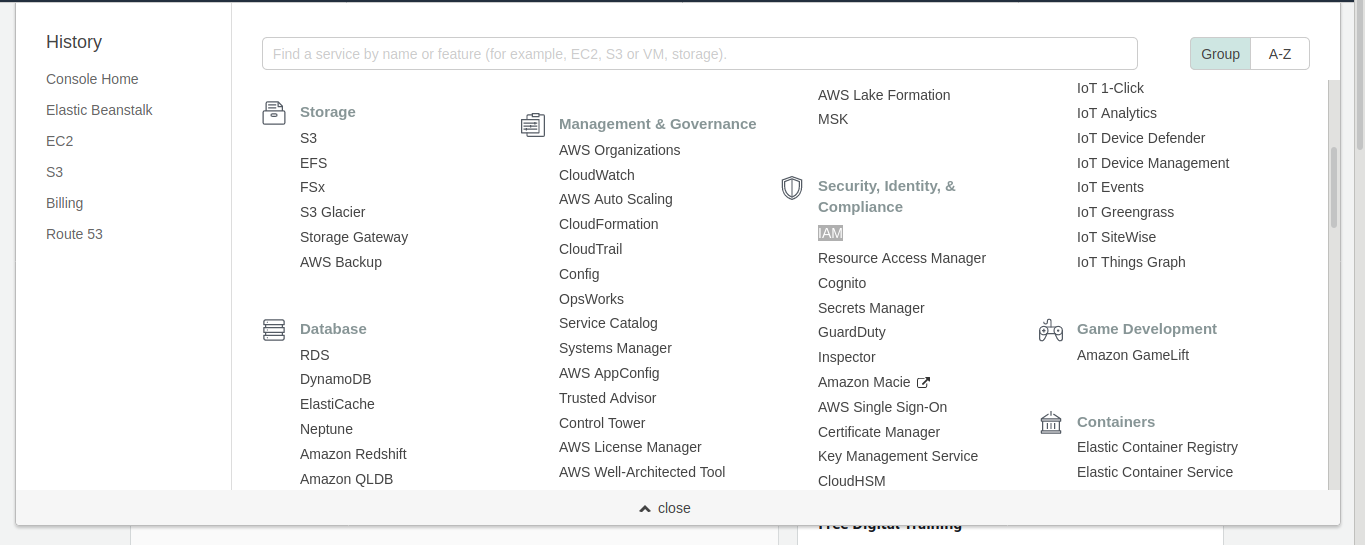
Task: Open EC2 from History
Action: (x=60, y=141)
